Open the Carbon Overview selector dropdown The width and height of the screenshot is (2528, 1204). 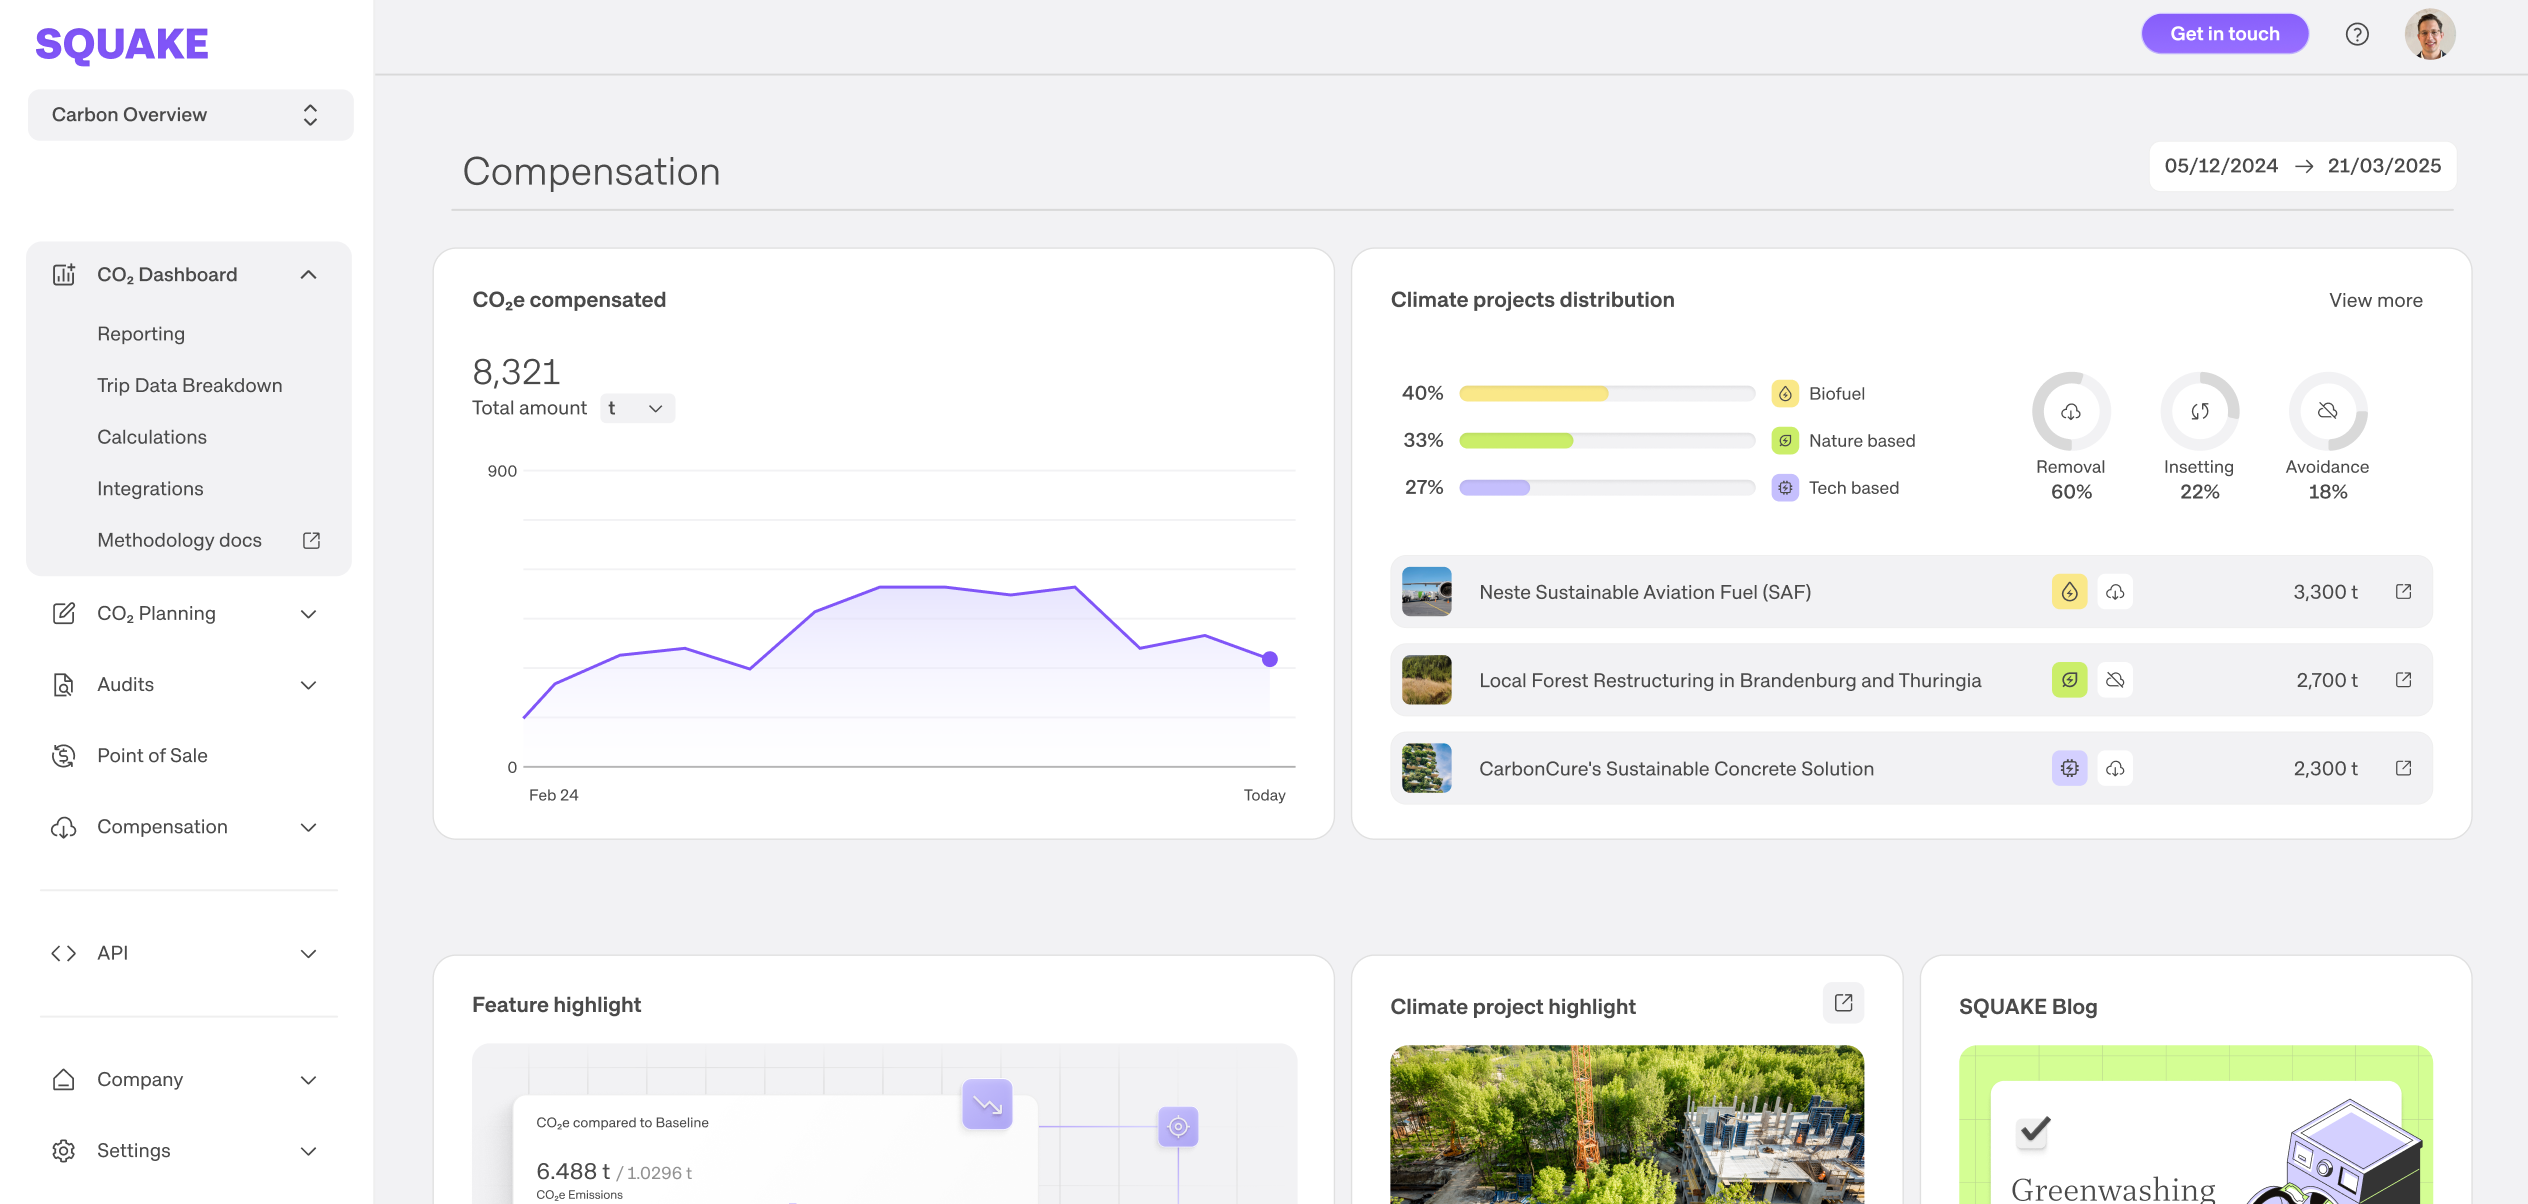pos(190,115)
